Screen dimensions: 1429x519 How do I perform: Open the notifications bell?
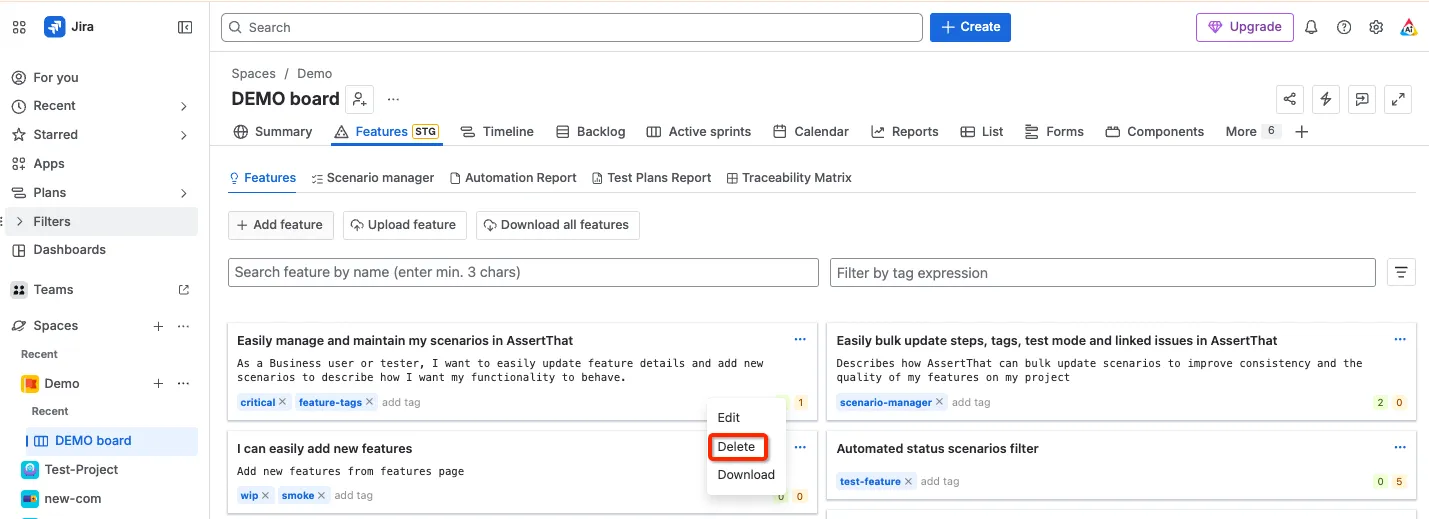(x=1312, y=27)
